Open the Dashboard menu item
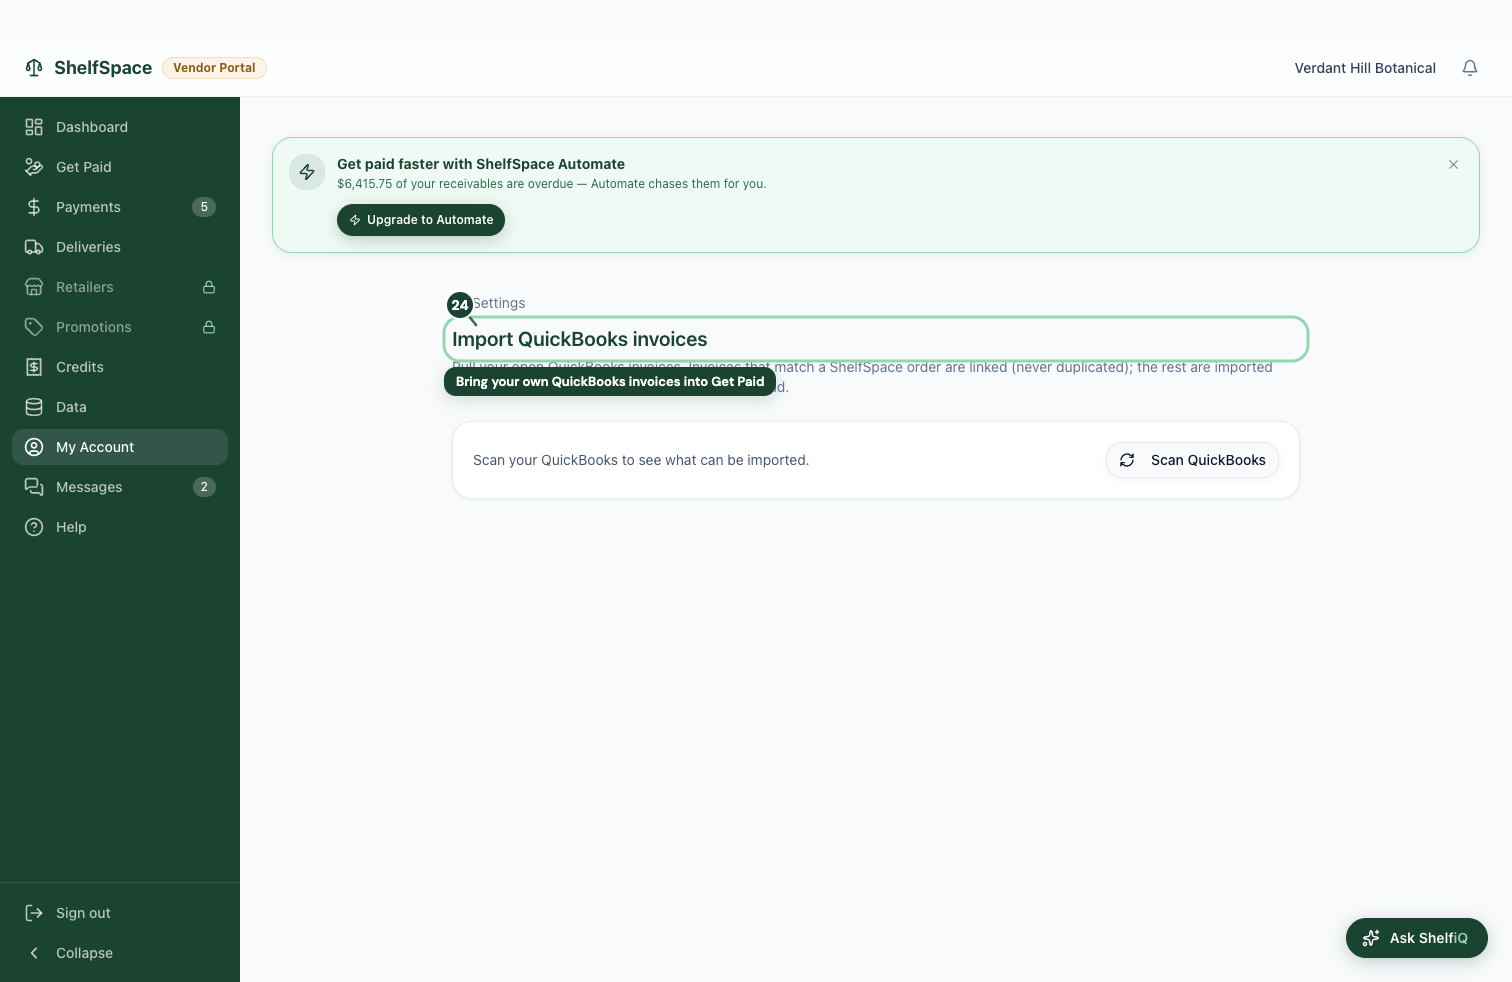The height and width of the screenshot is (982, 1512). point(120,127)
